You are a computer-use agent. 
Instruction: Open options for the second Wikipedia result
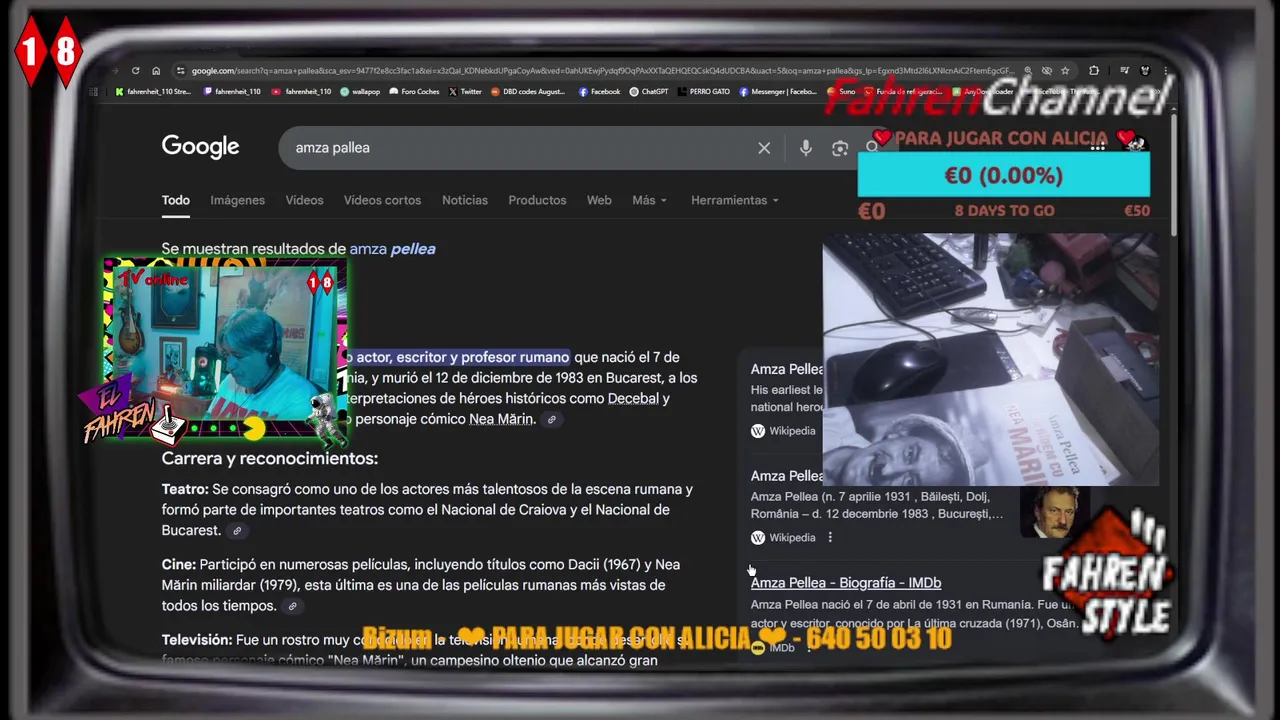tap(830, 538)
